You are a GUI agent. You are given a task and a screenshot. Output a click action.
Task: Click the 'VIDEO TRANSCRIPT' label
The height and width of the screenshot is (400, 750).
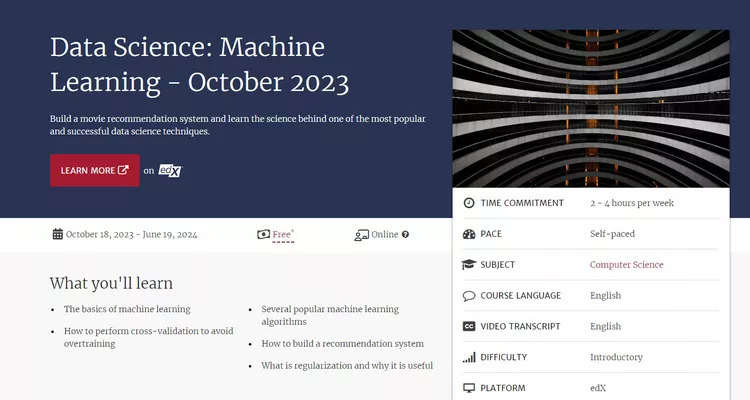click(520, 326)
